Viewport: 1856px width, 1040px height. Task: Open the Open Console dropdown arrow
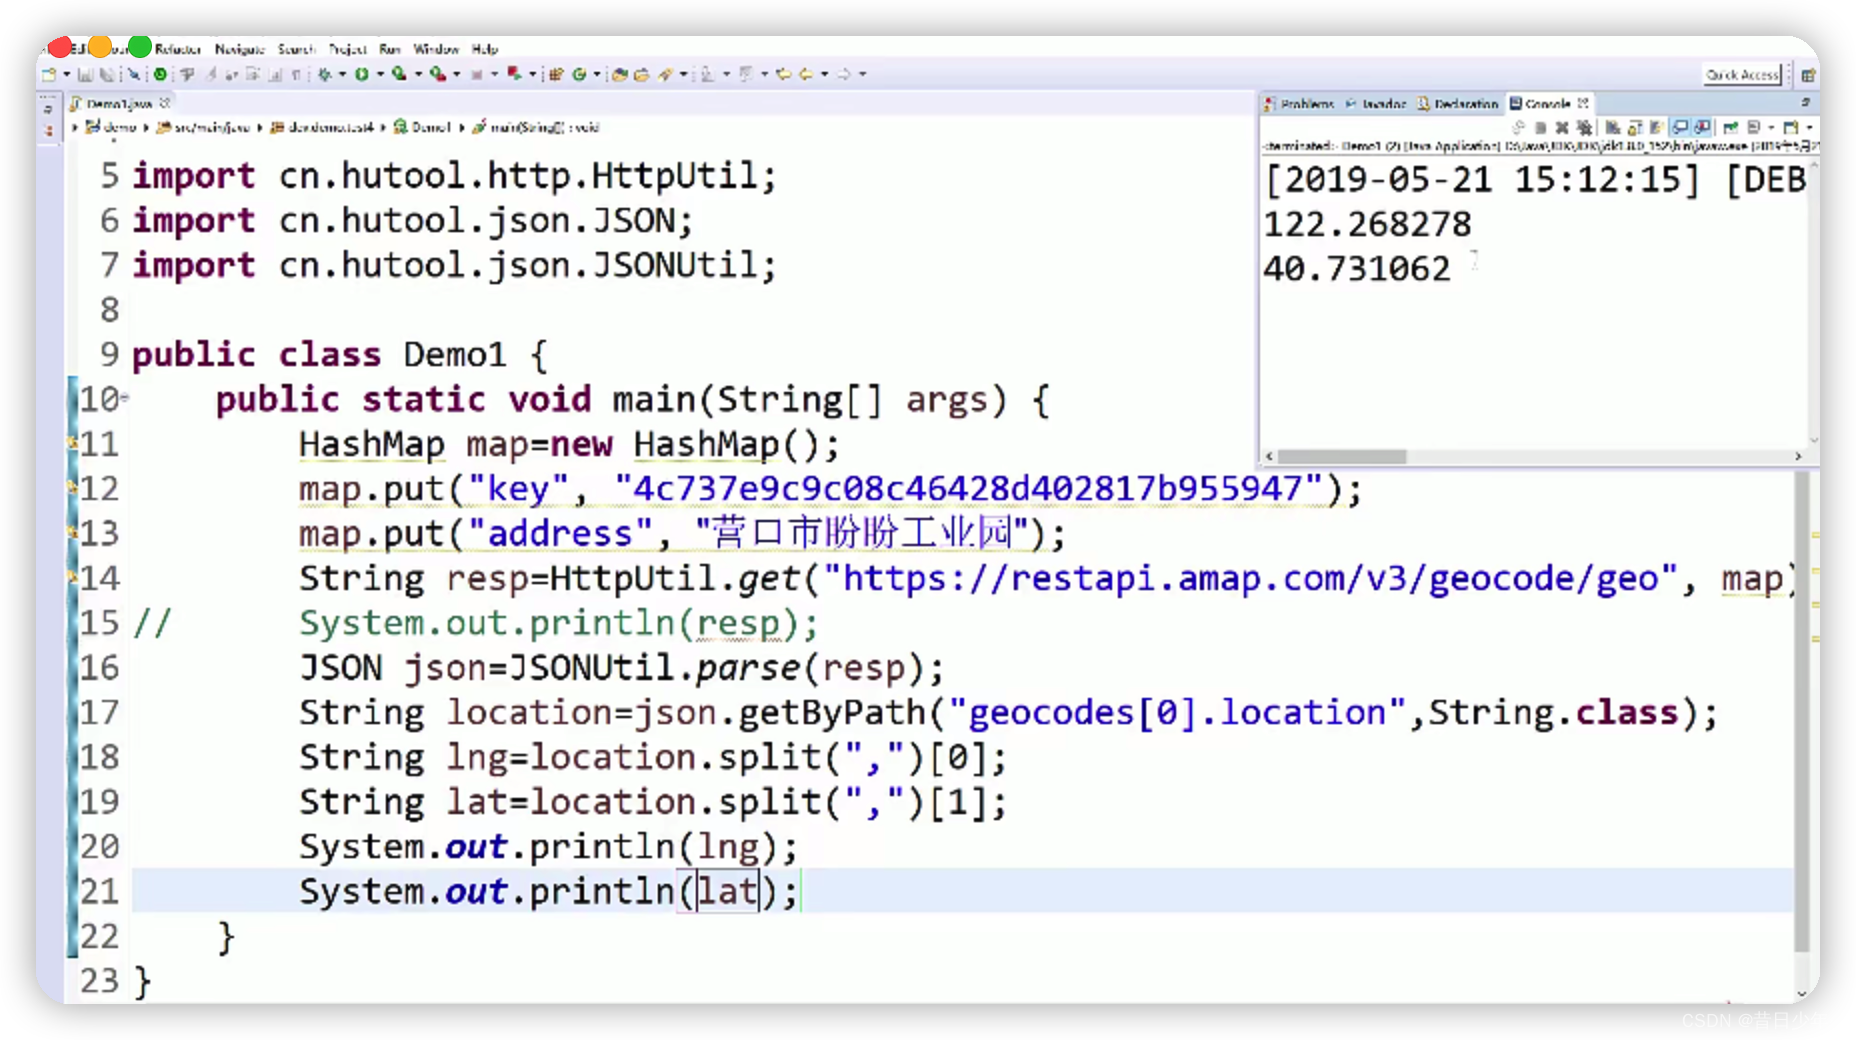tap(1809, 128)
